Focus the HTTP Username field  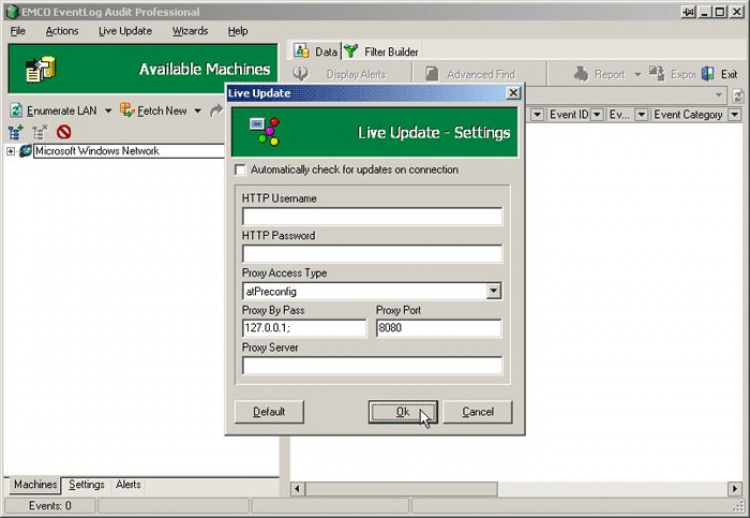(x=372, y=217)
